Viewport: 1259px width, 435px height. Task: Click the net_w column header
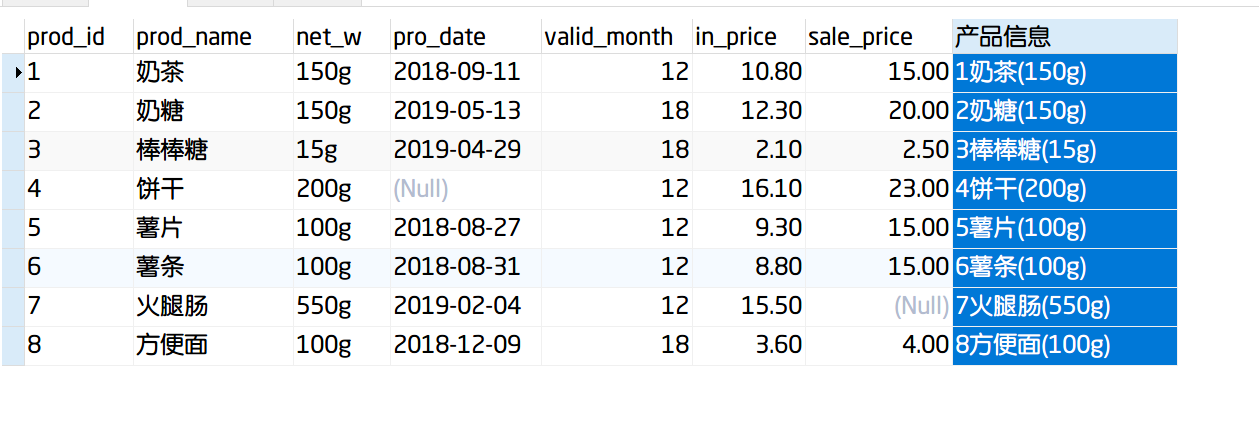tap(342, 37)
